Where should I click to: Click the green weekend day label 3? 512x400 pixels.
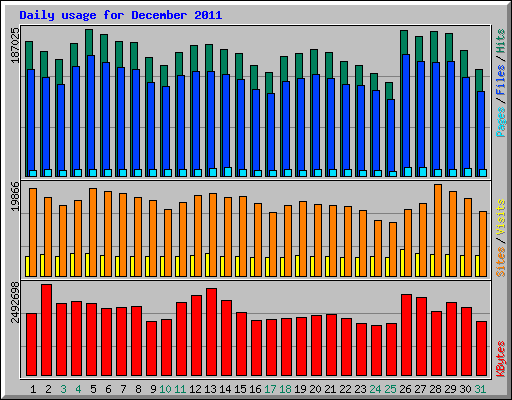(x=63, y=389)
